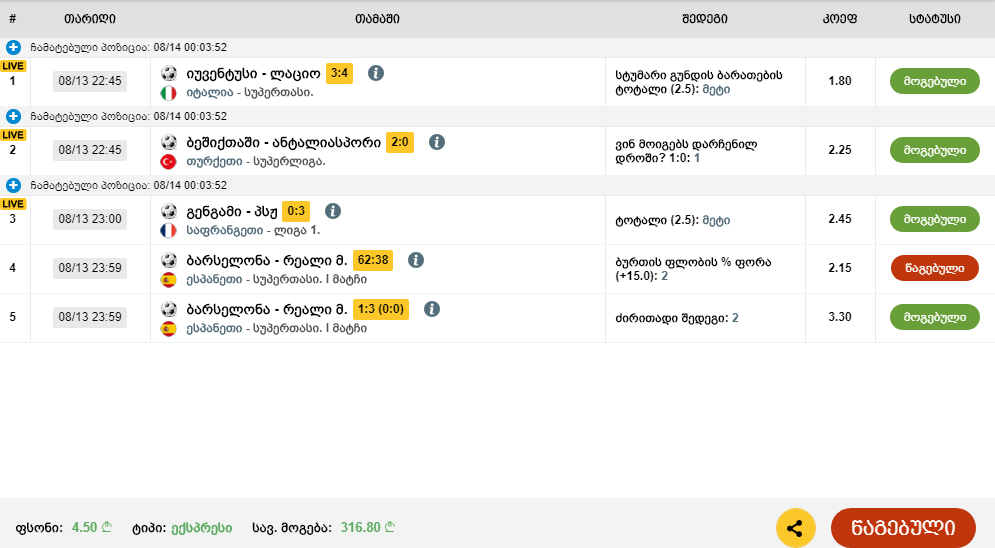Click the 3:4 score badge
This screenshot has height=548, width=995.
[339, 73]
